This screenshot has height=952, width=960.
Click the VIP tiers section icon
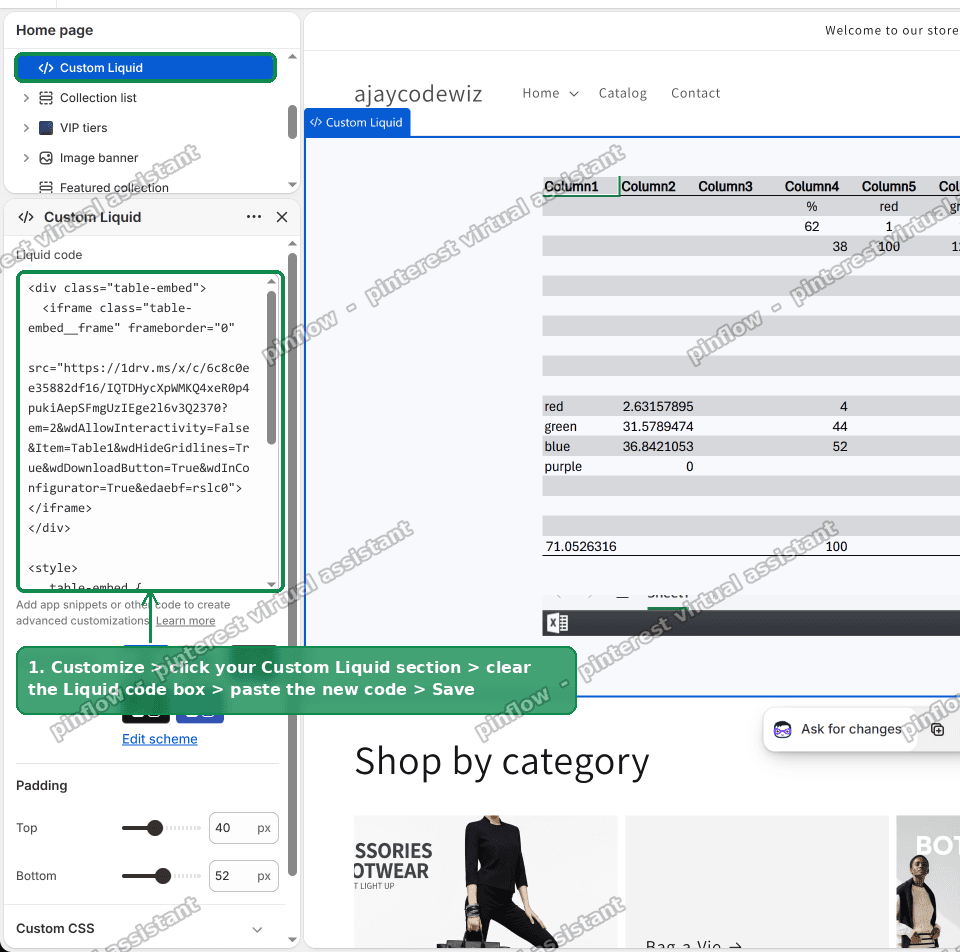pyautogui.click(x=46, y=128)
